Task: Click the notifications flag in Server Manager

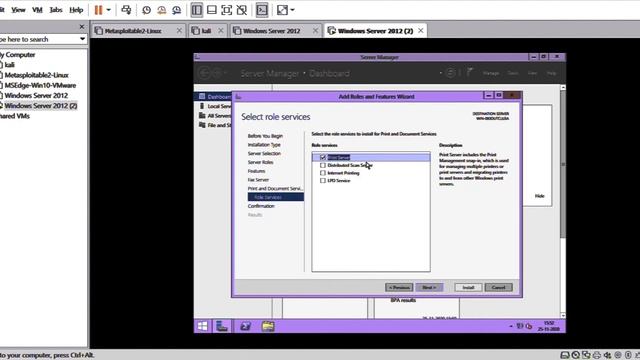Action: click(x=470, y=73)
